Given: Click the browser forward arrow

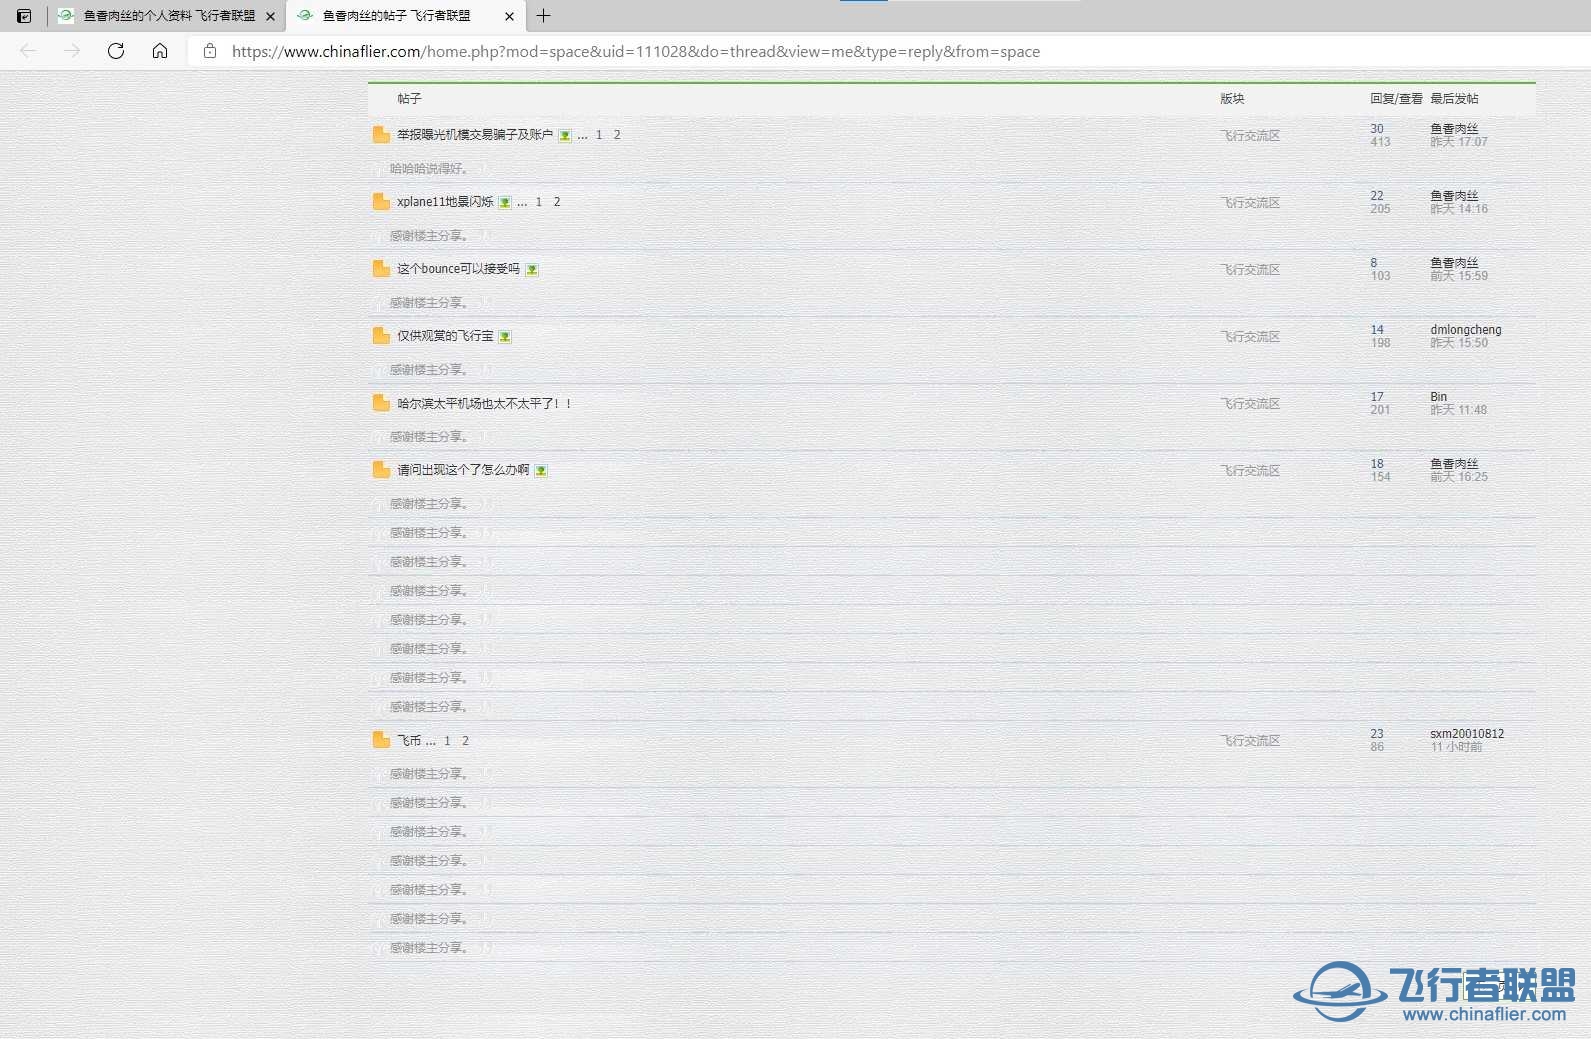Looking at the screenshot, I should [72, 51].
